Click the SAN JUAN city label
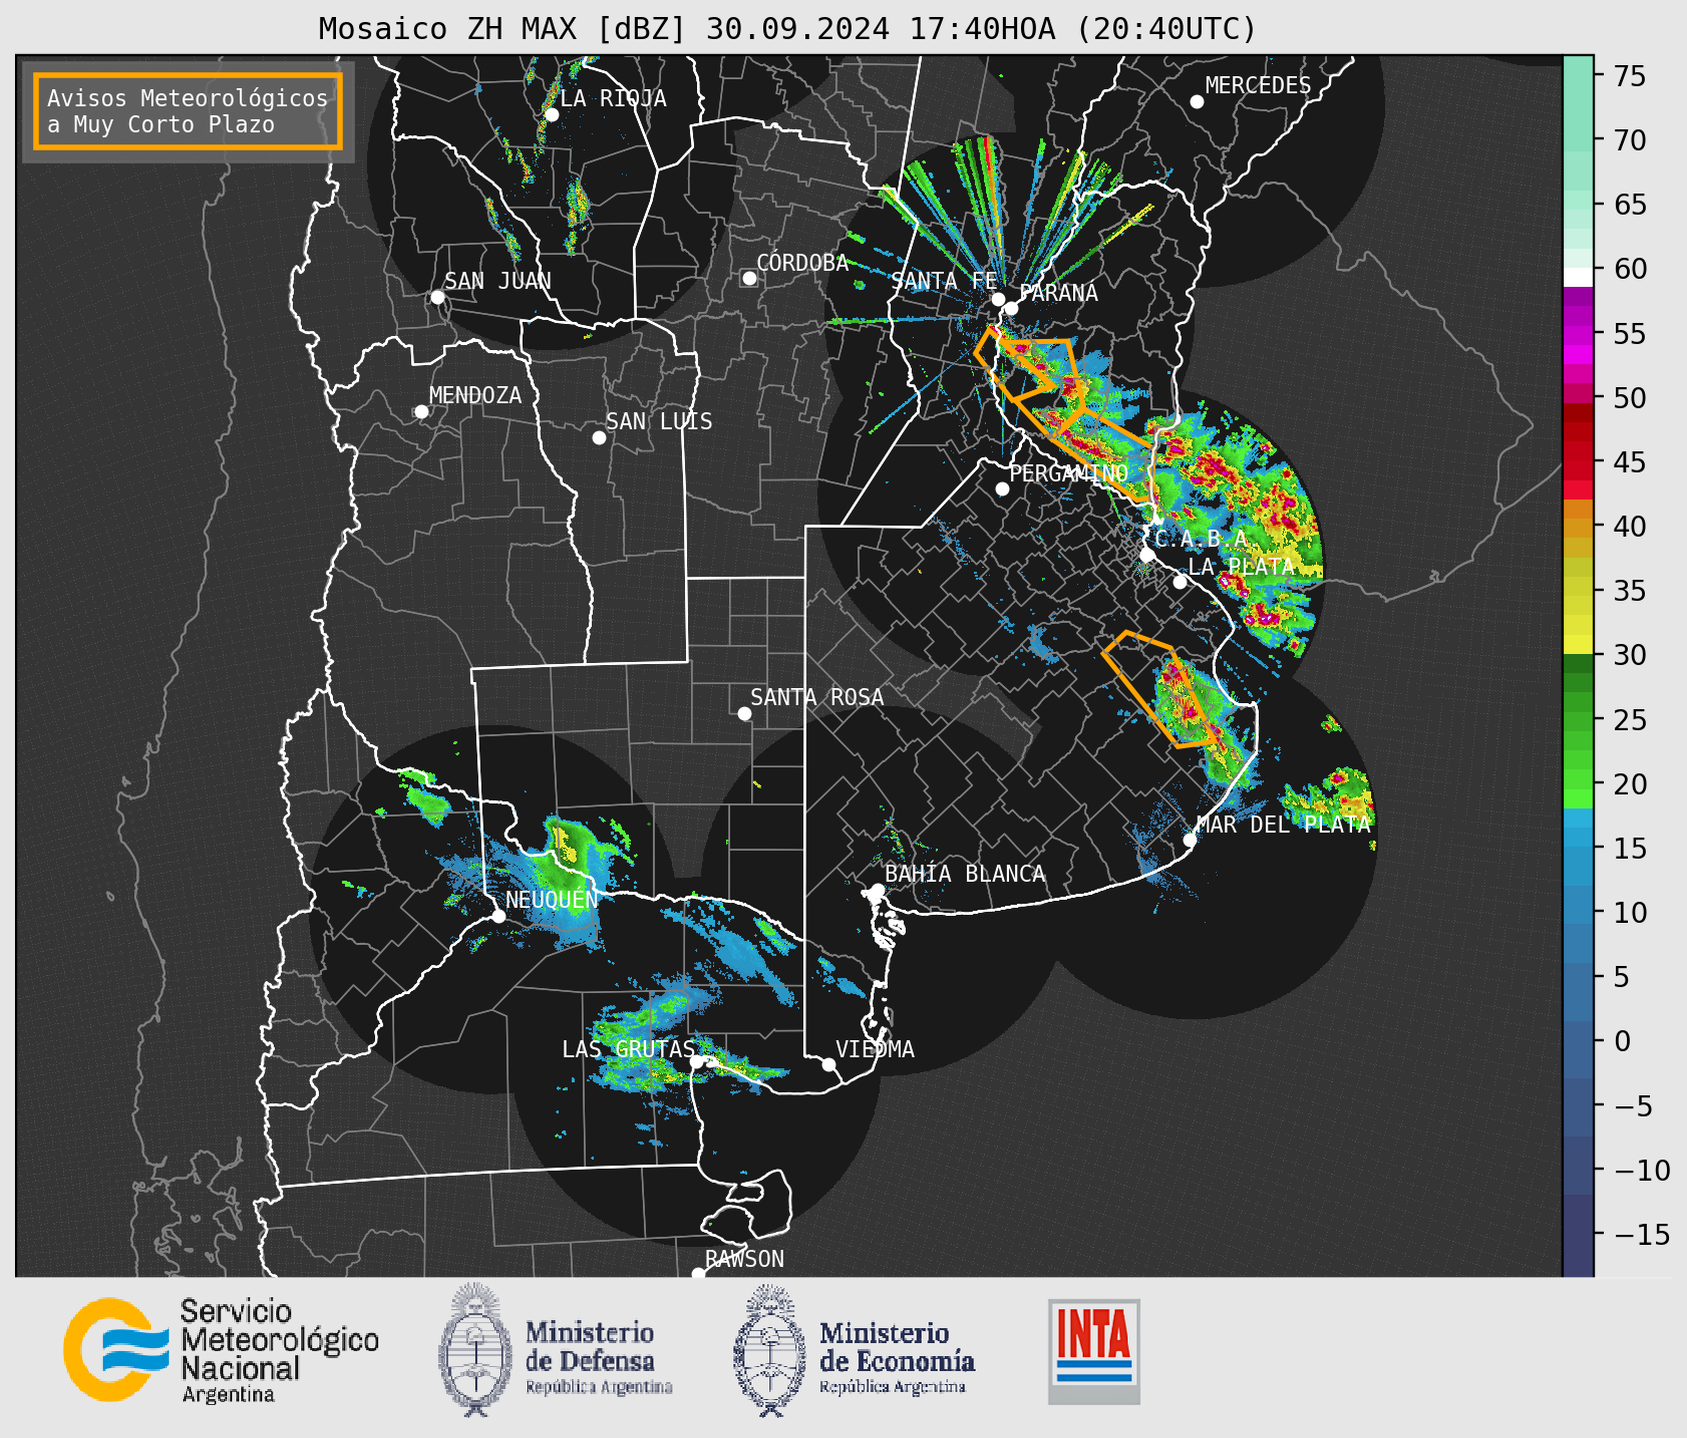 click(x=497, y=281)
